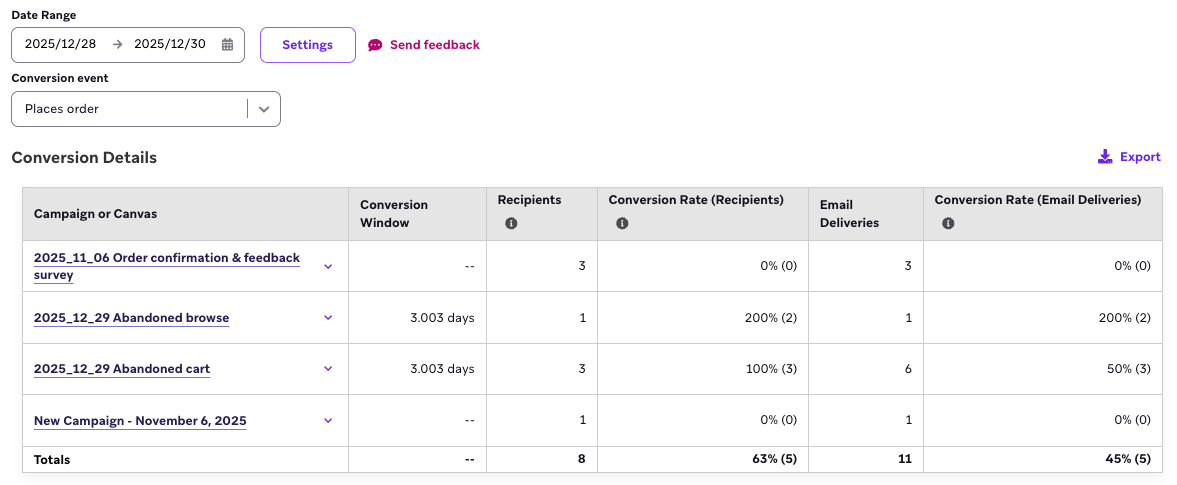
Task: Click the calendar icon in date range
Action: point(227,45)
